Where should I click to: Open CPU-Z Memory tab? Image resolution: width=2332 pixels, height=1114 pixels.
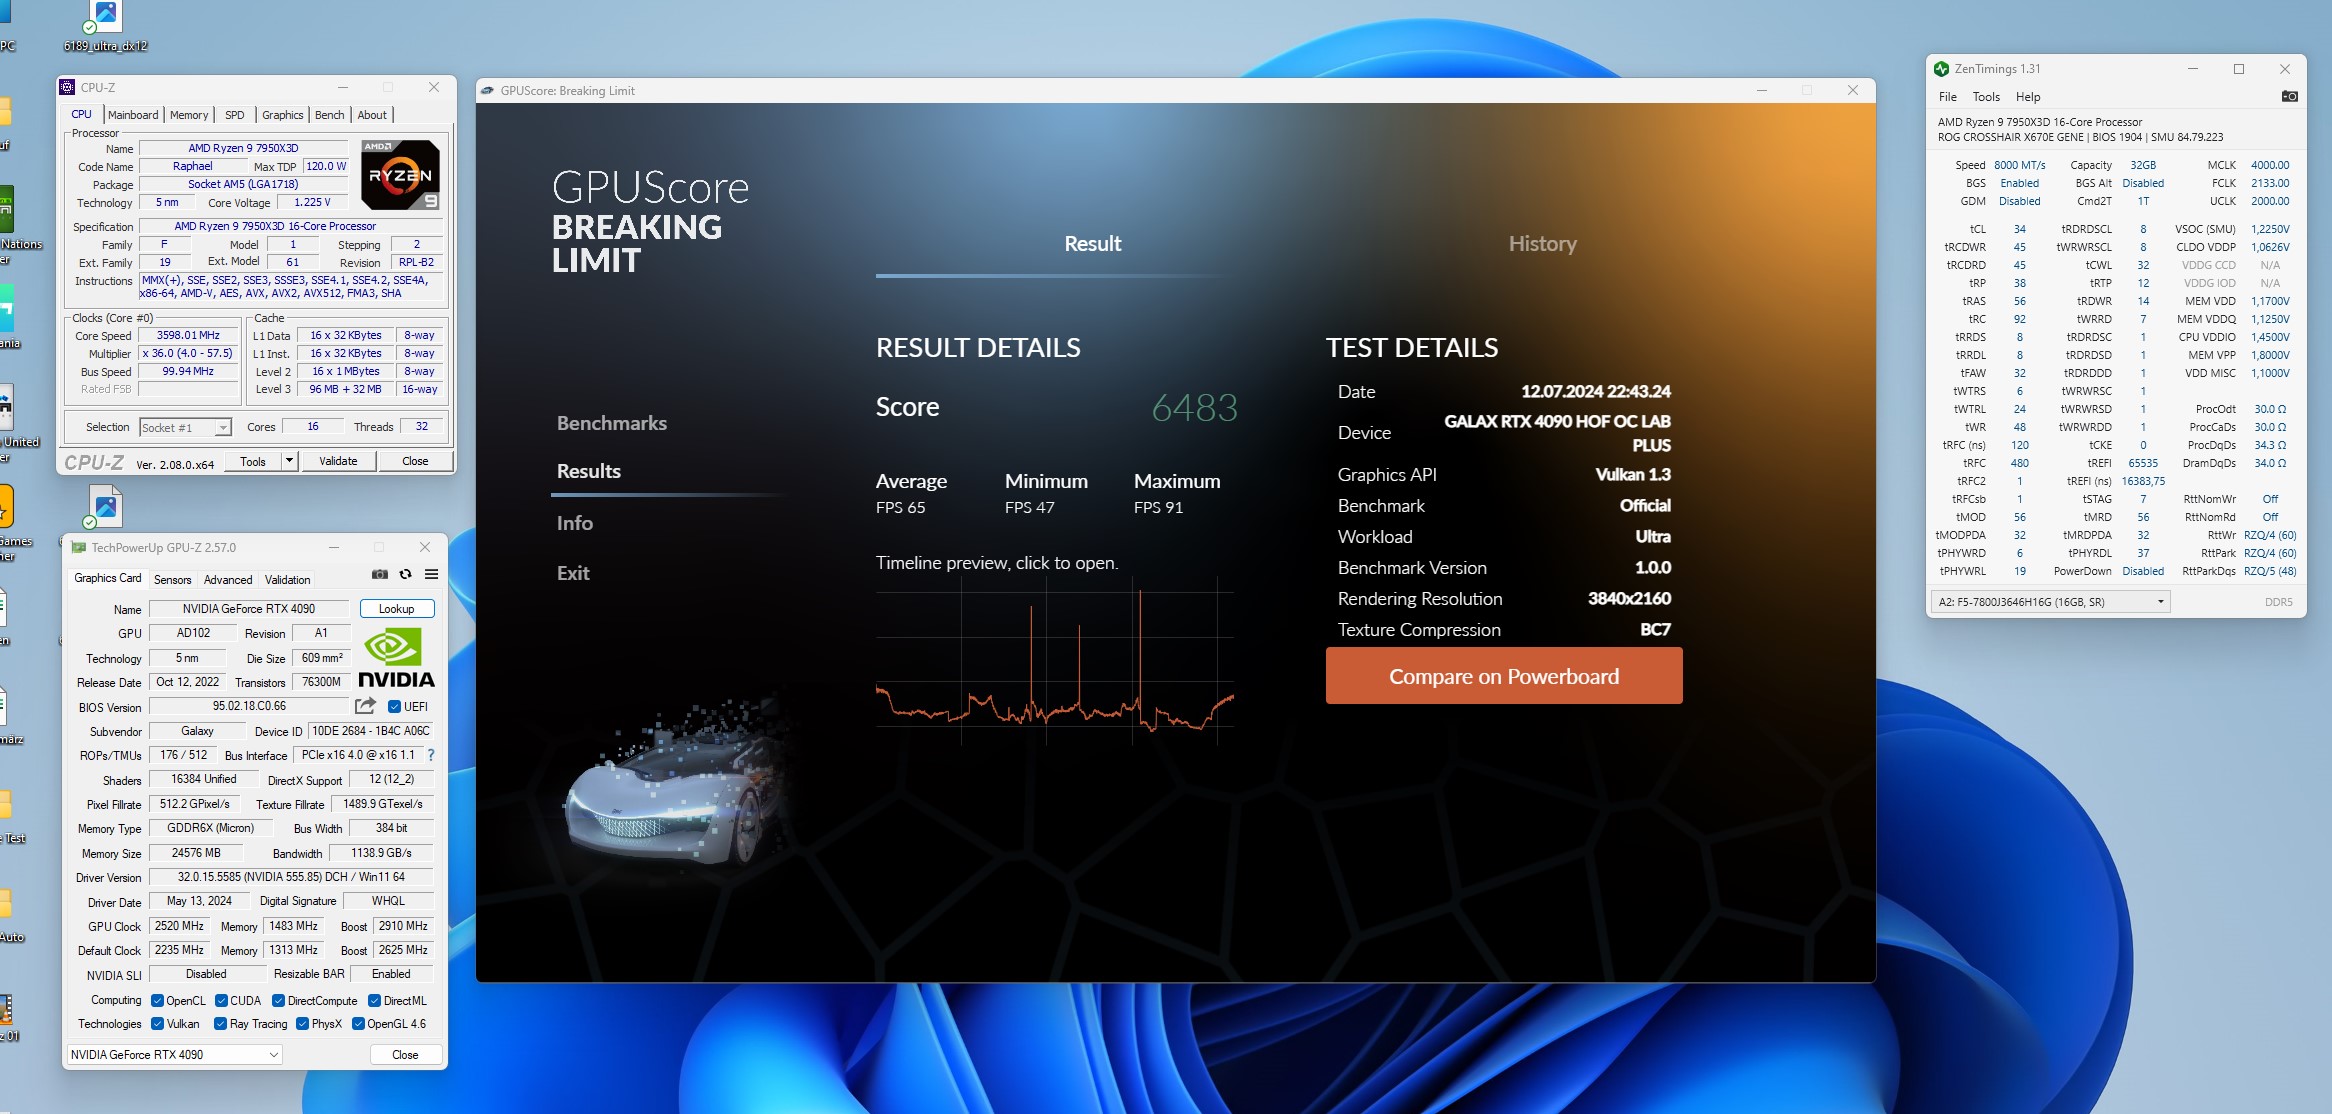(x=189, y=115)
